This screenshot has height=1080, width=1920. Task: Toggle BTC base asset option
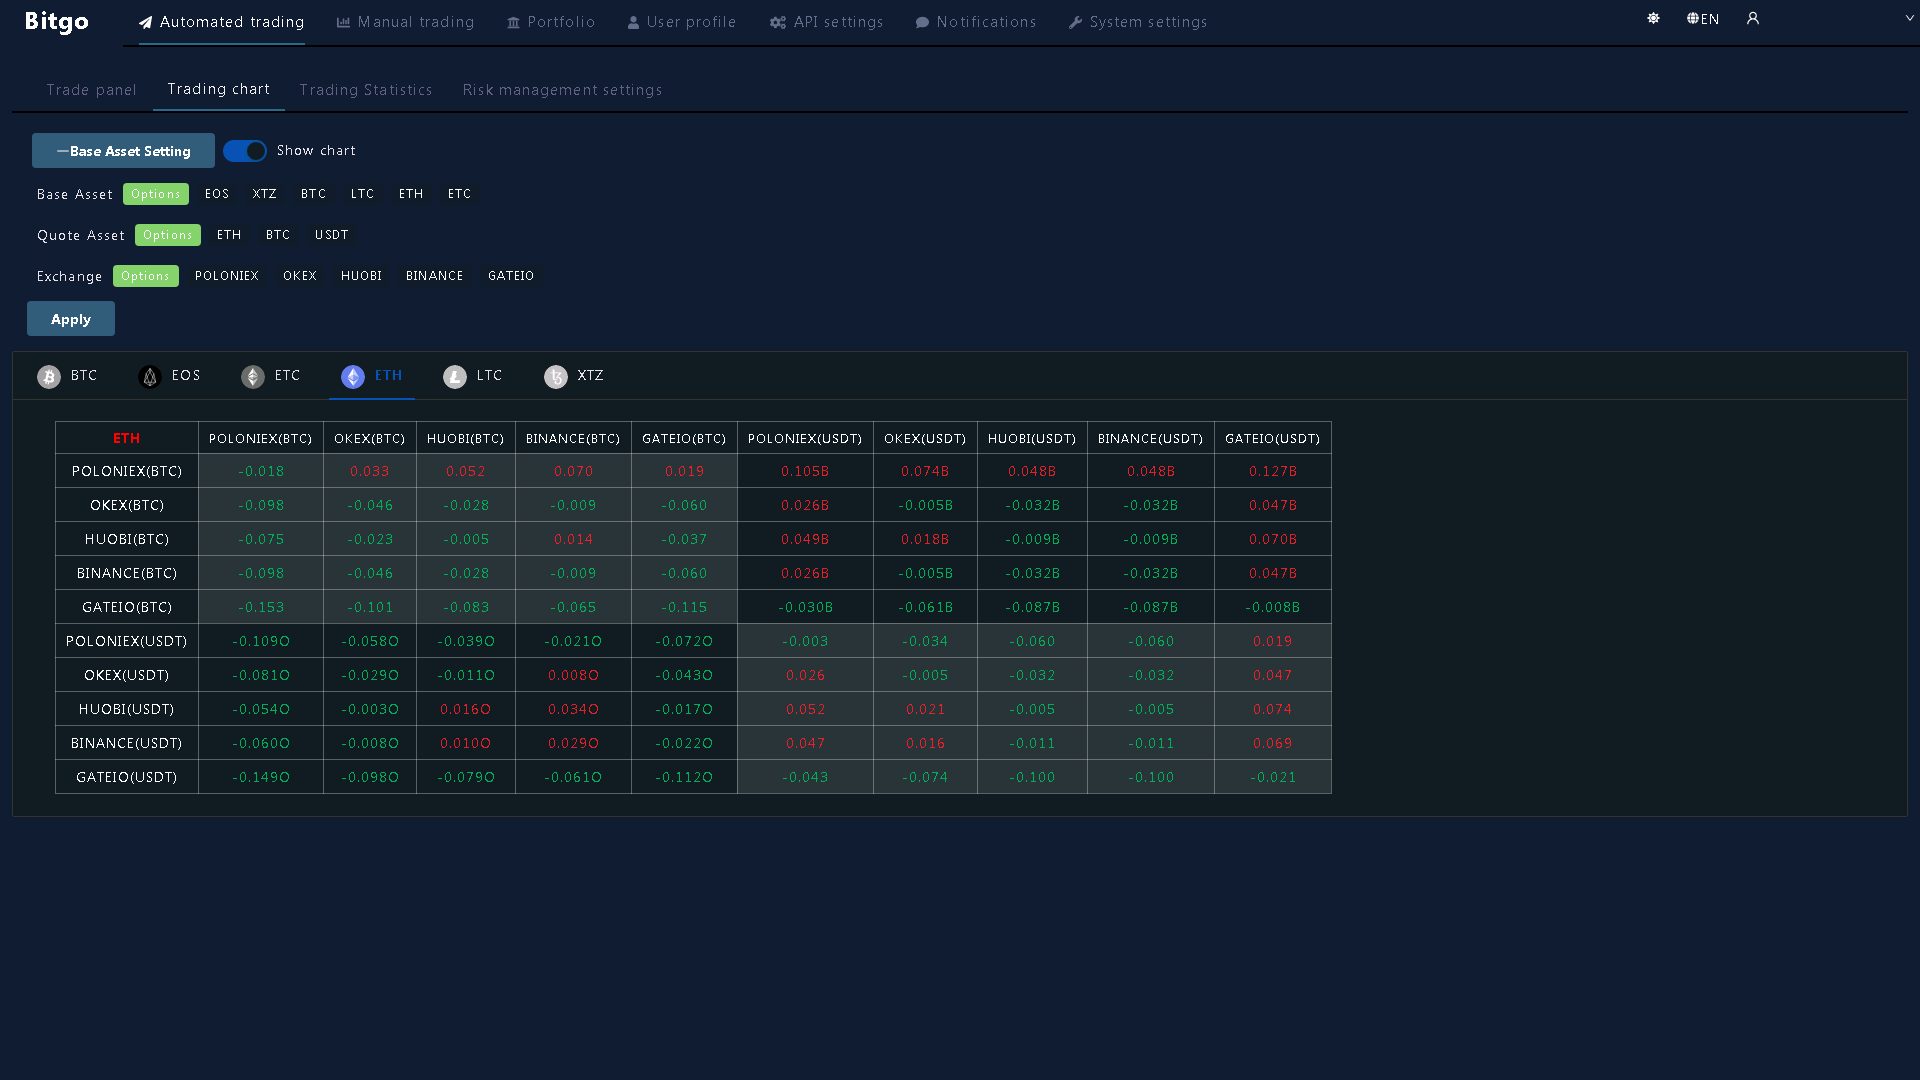(314, 194)
